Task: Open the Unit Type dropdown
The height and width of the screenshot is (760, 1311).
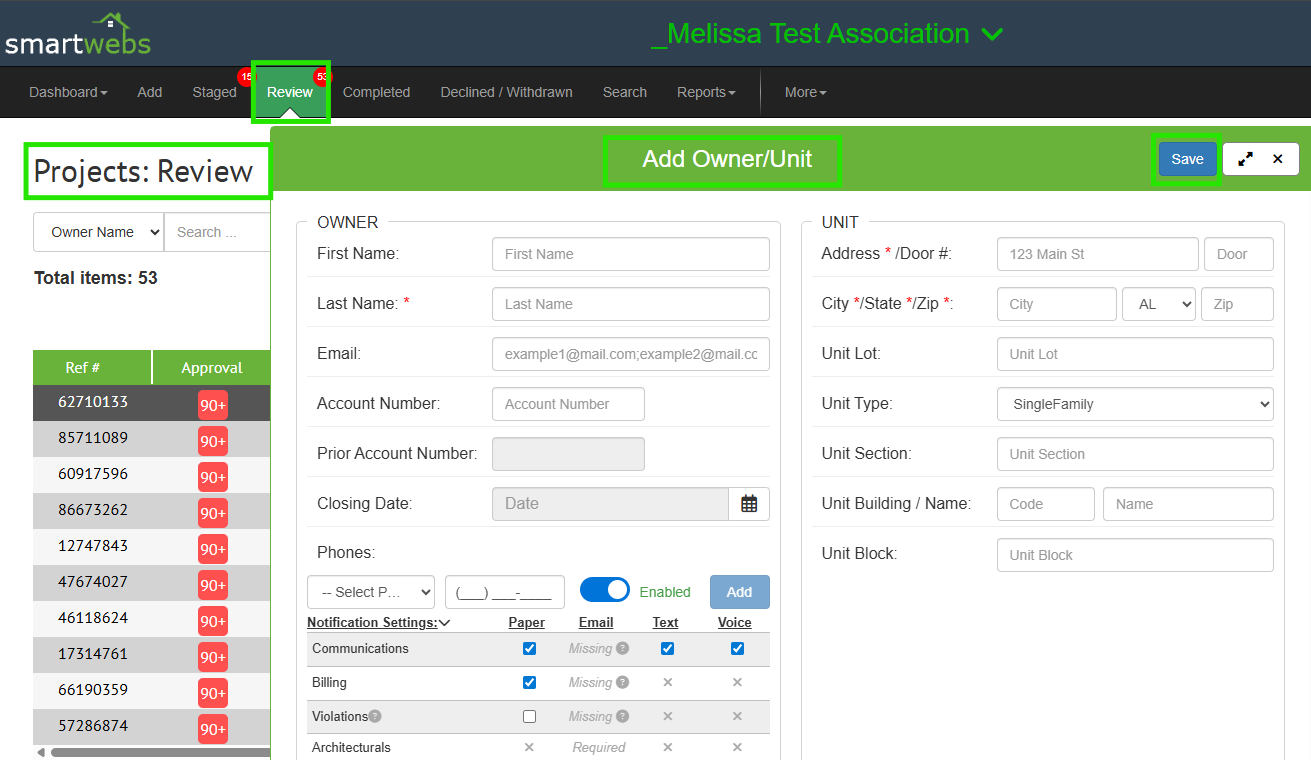Action: (x=1134, y=404)
